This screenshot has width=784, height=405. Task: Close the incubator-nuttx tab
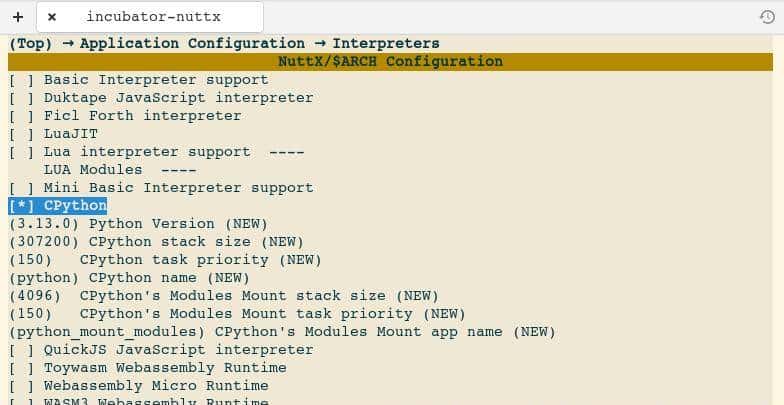(x=52, y=17)
